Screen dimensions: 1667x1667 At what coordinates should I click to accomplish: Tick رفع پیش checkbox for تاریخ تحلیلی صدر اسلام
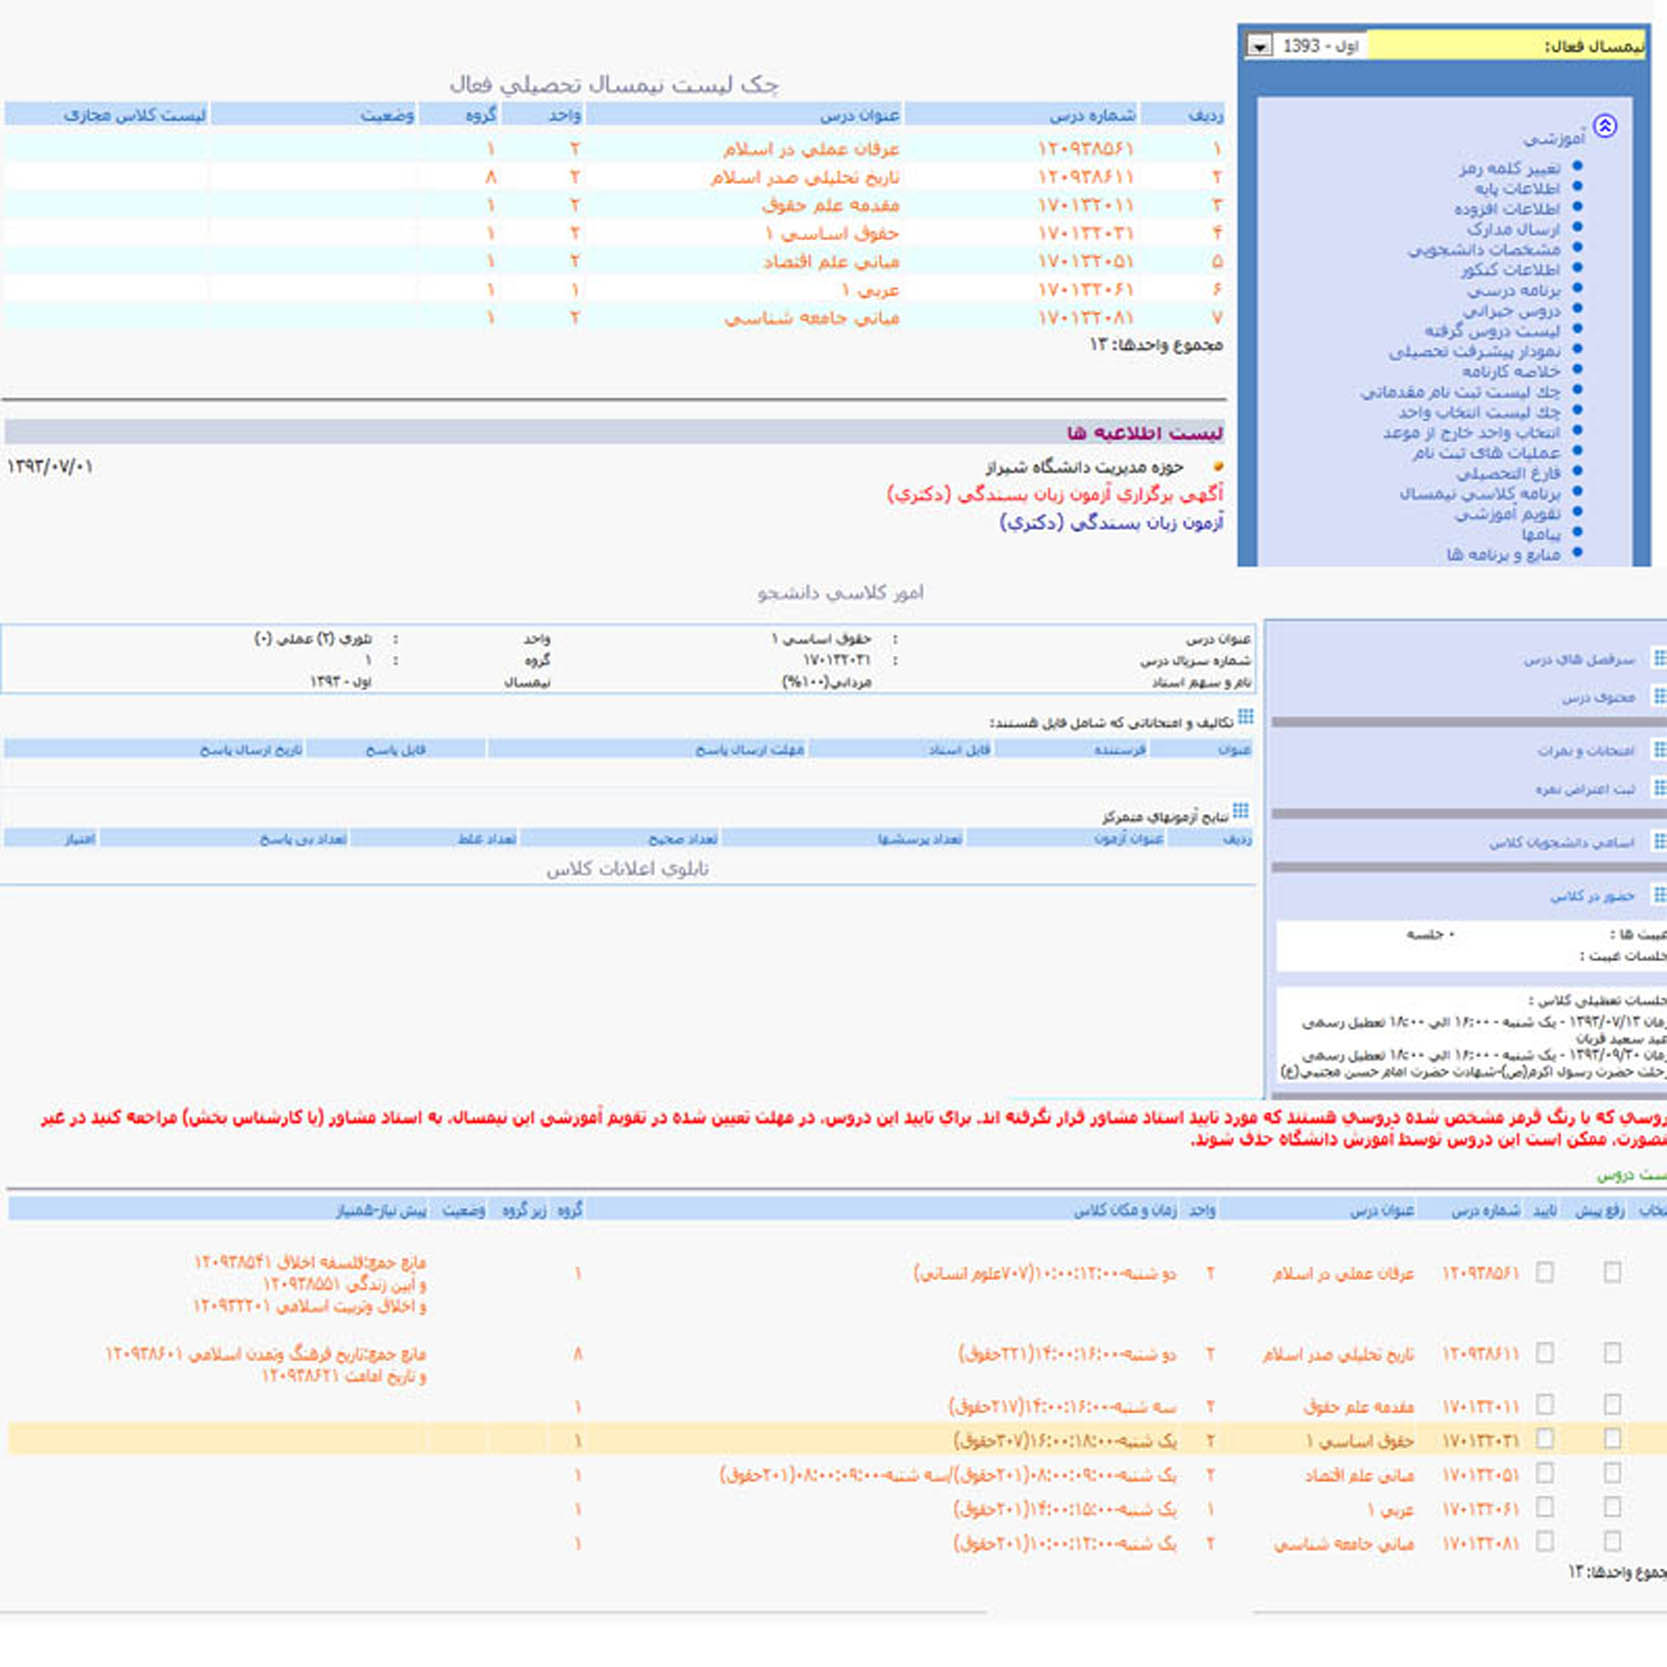1612,1353
